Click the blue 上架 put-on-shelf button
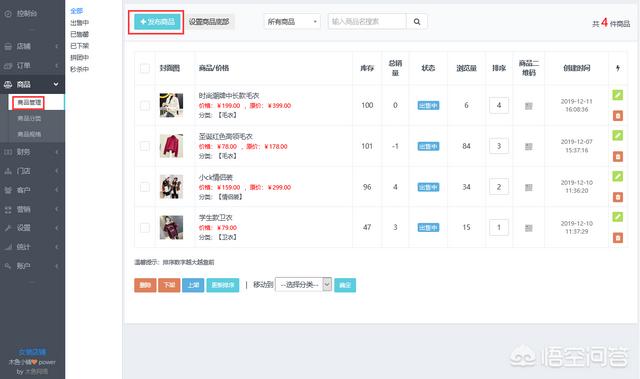Viewport: 640px width, 379px height. [193, 285]
